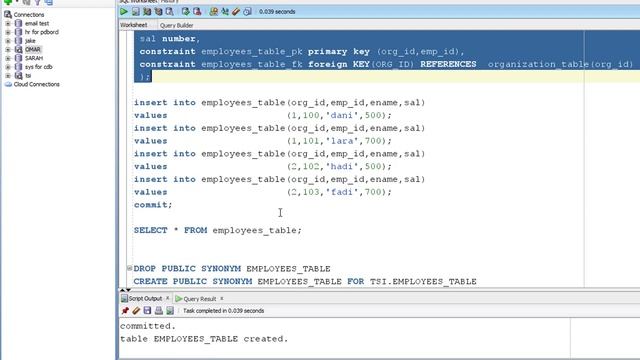Viewport: 640px width, 360px height.
Task: Pin the Script Output panel
Action: pyautogui.click(x=125, y=311)
